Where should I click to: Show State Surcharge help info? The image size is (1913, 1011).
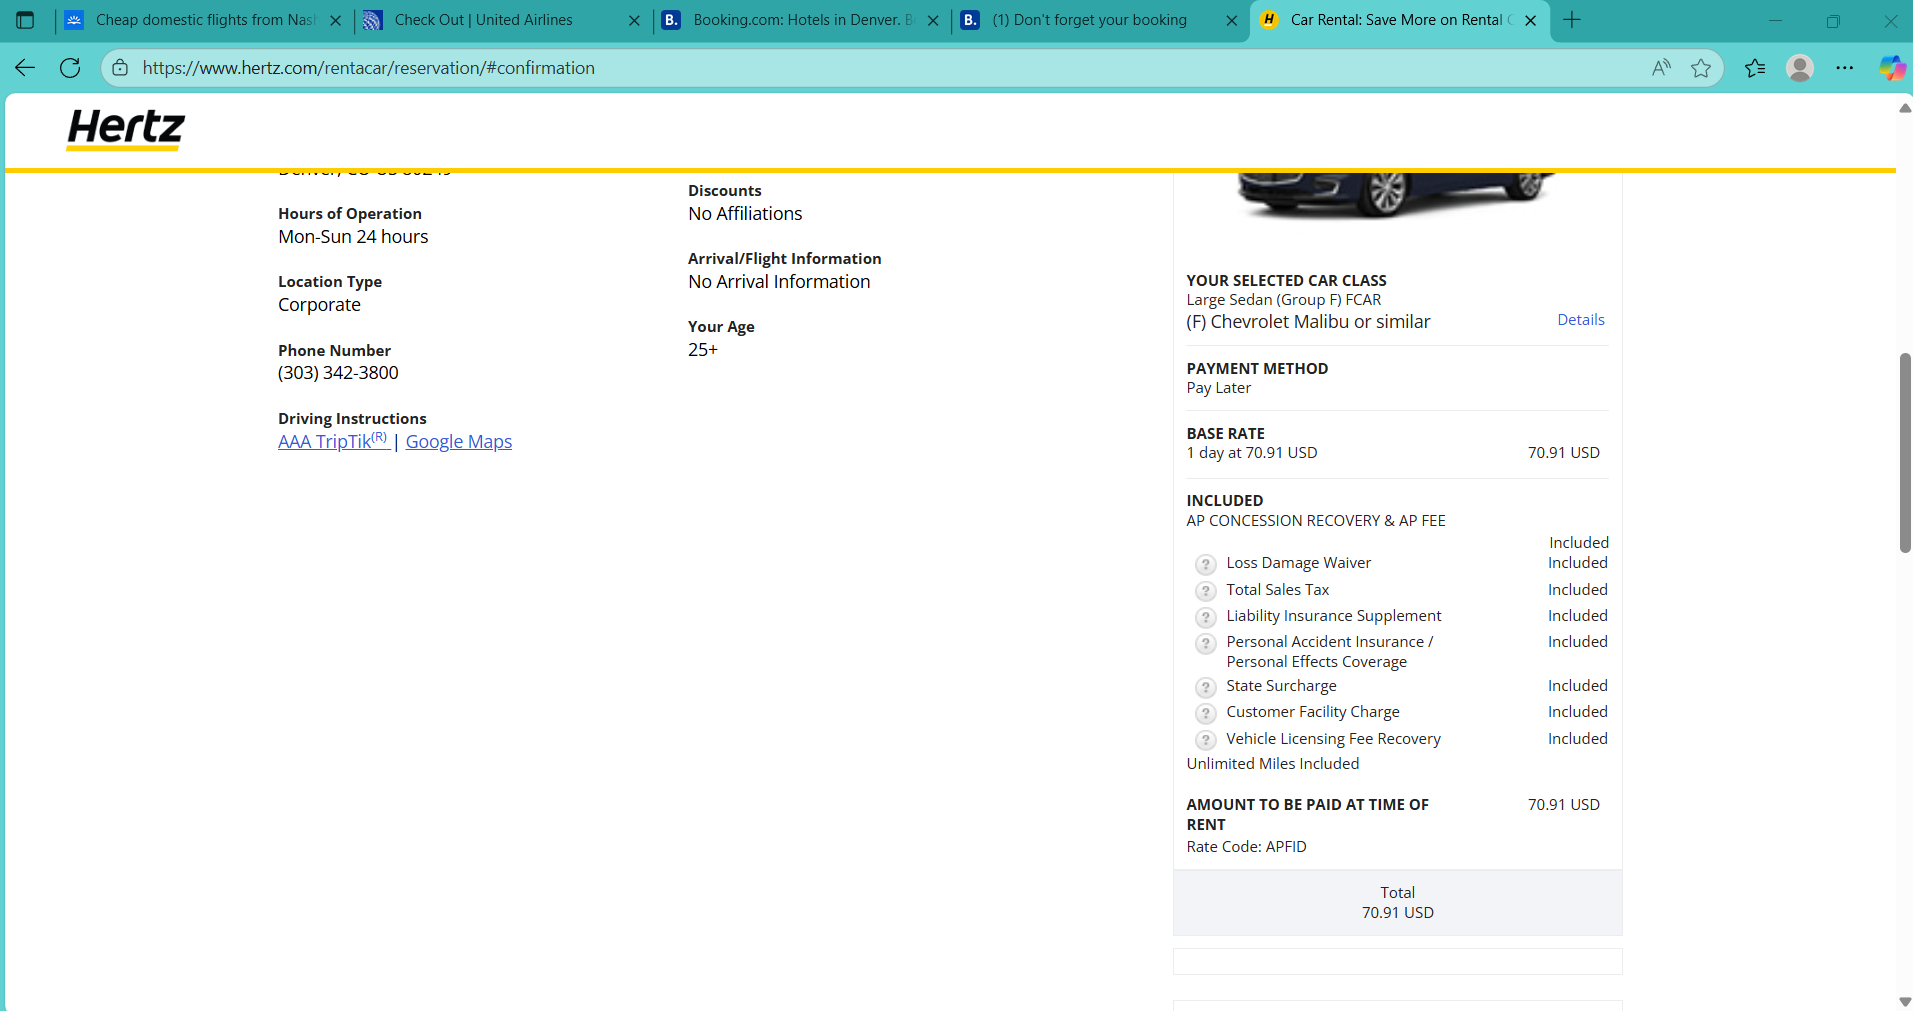click(x=1206, y=687)
